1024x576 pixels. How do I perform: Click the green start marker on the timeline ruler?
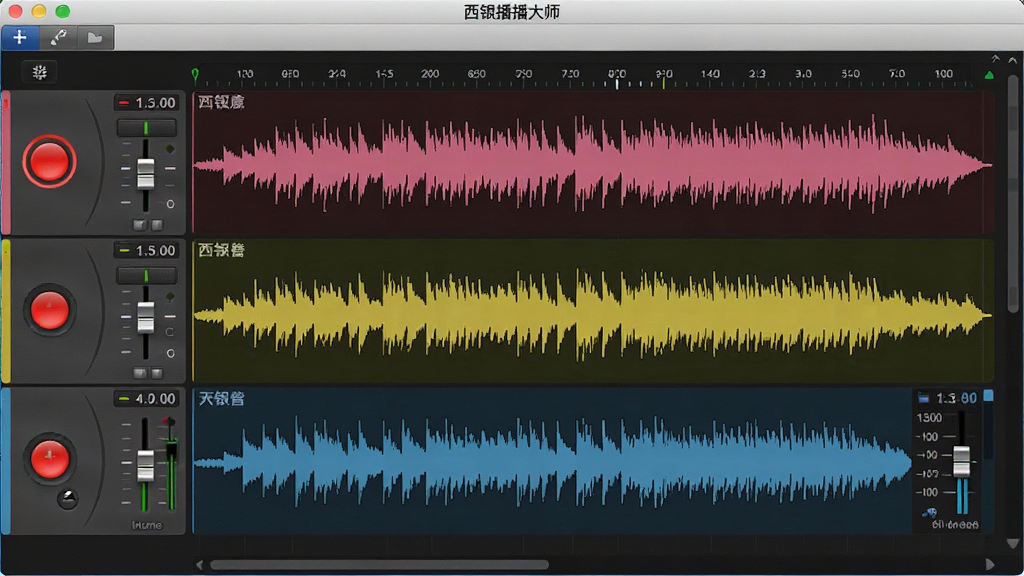tap(195, 75)
